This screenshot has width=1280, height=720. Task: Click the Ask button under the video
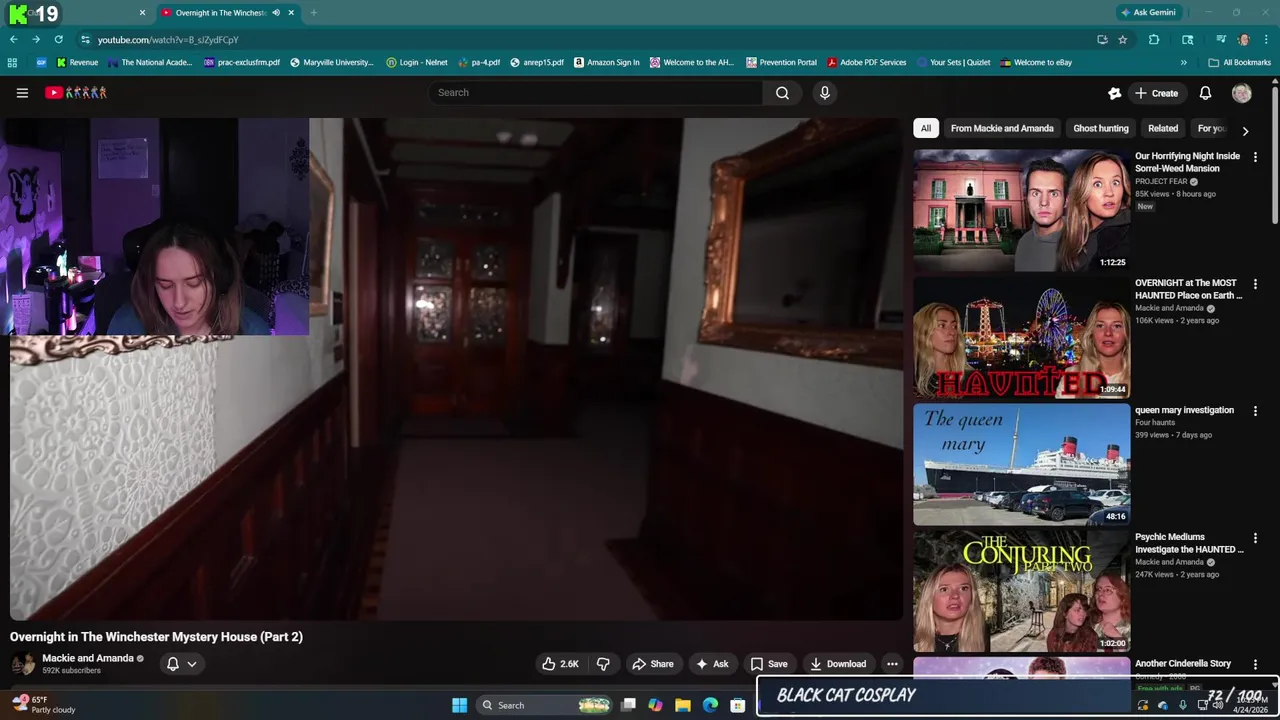click(x=712, y=664)
